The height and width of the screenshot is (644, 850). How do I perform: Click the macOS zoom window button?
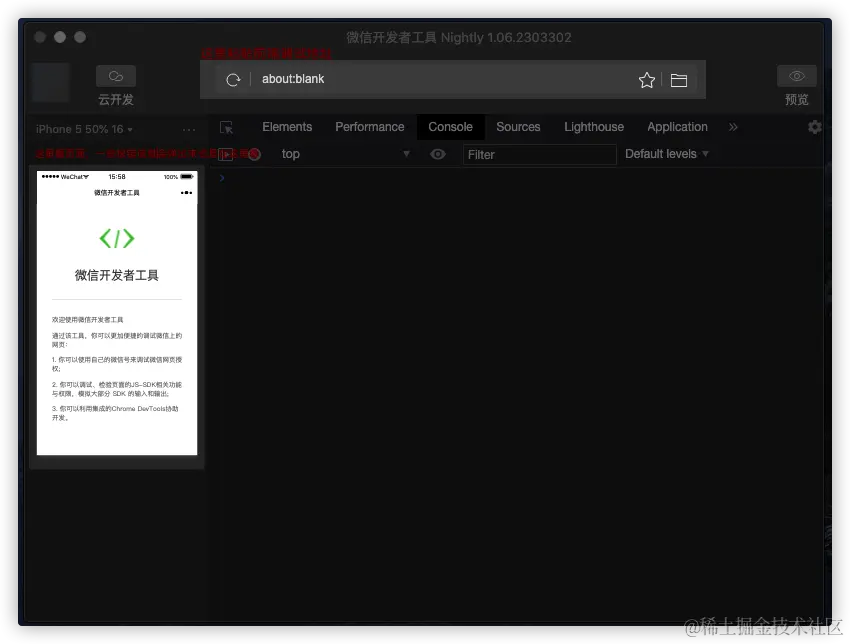tap(80, 37)
